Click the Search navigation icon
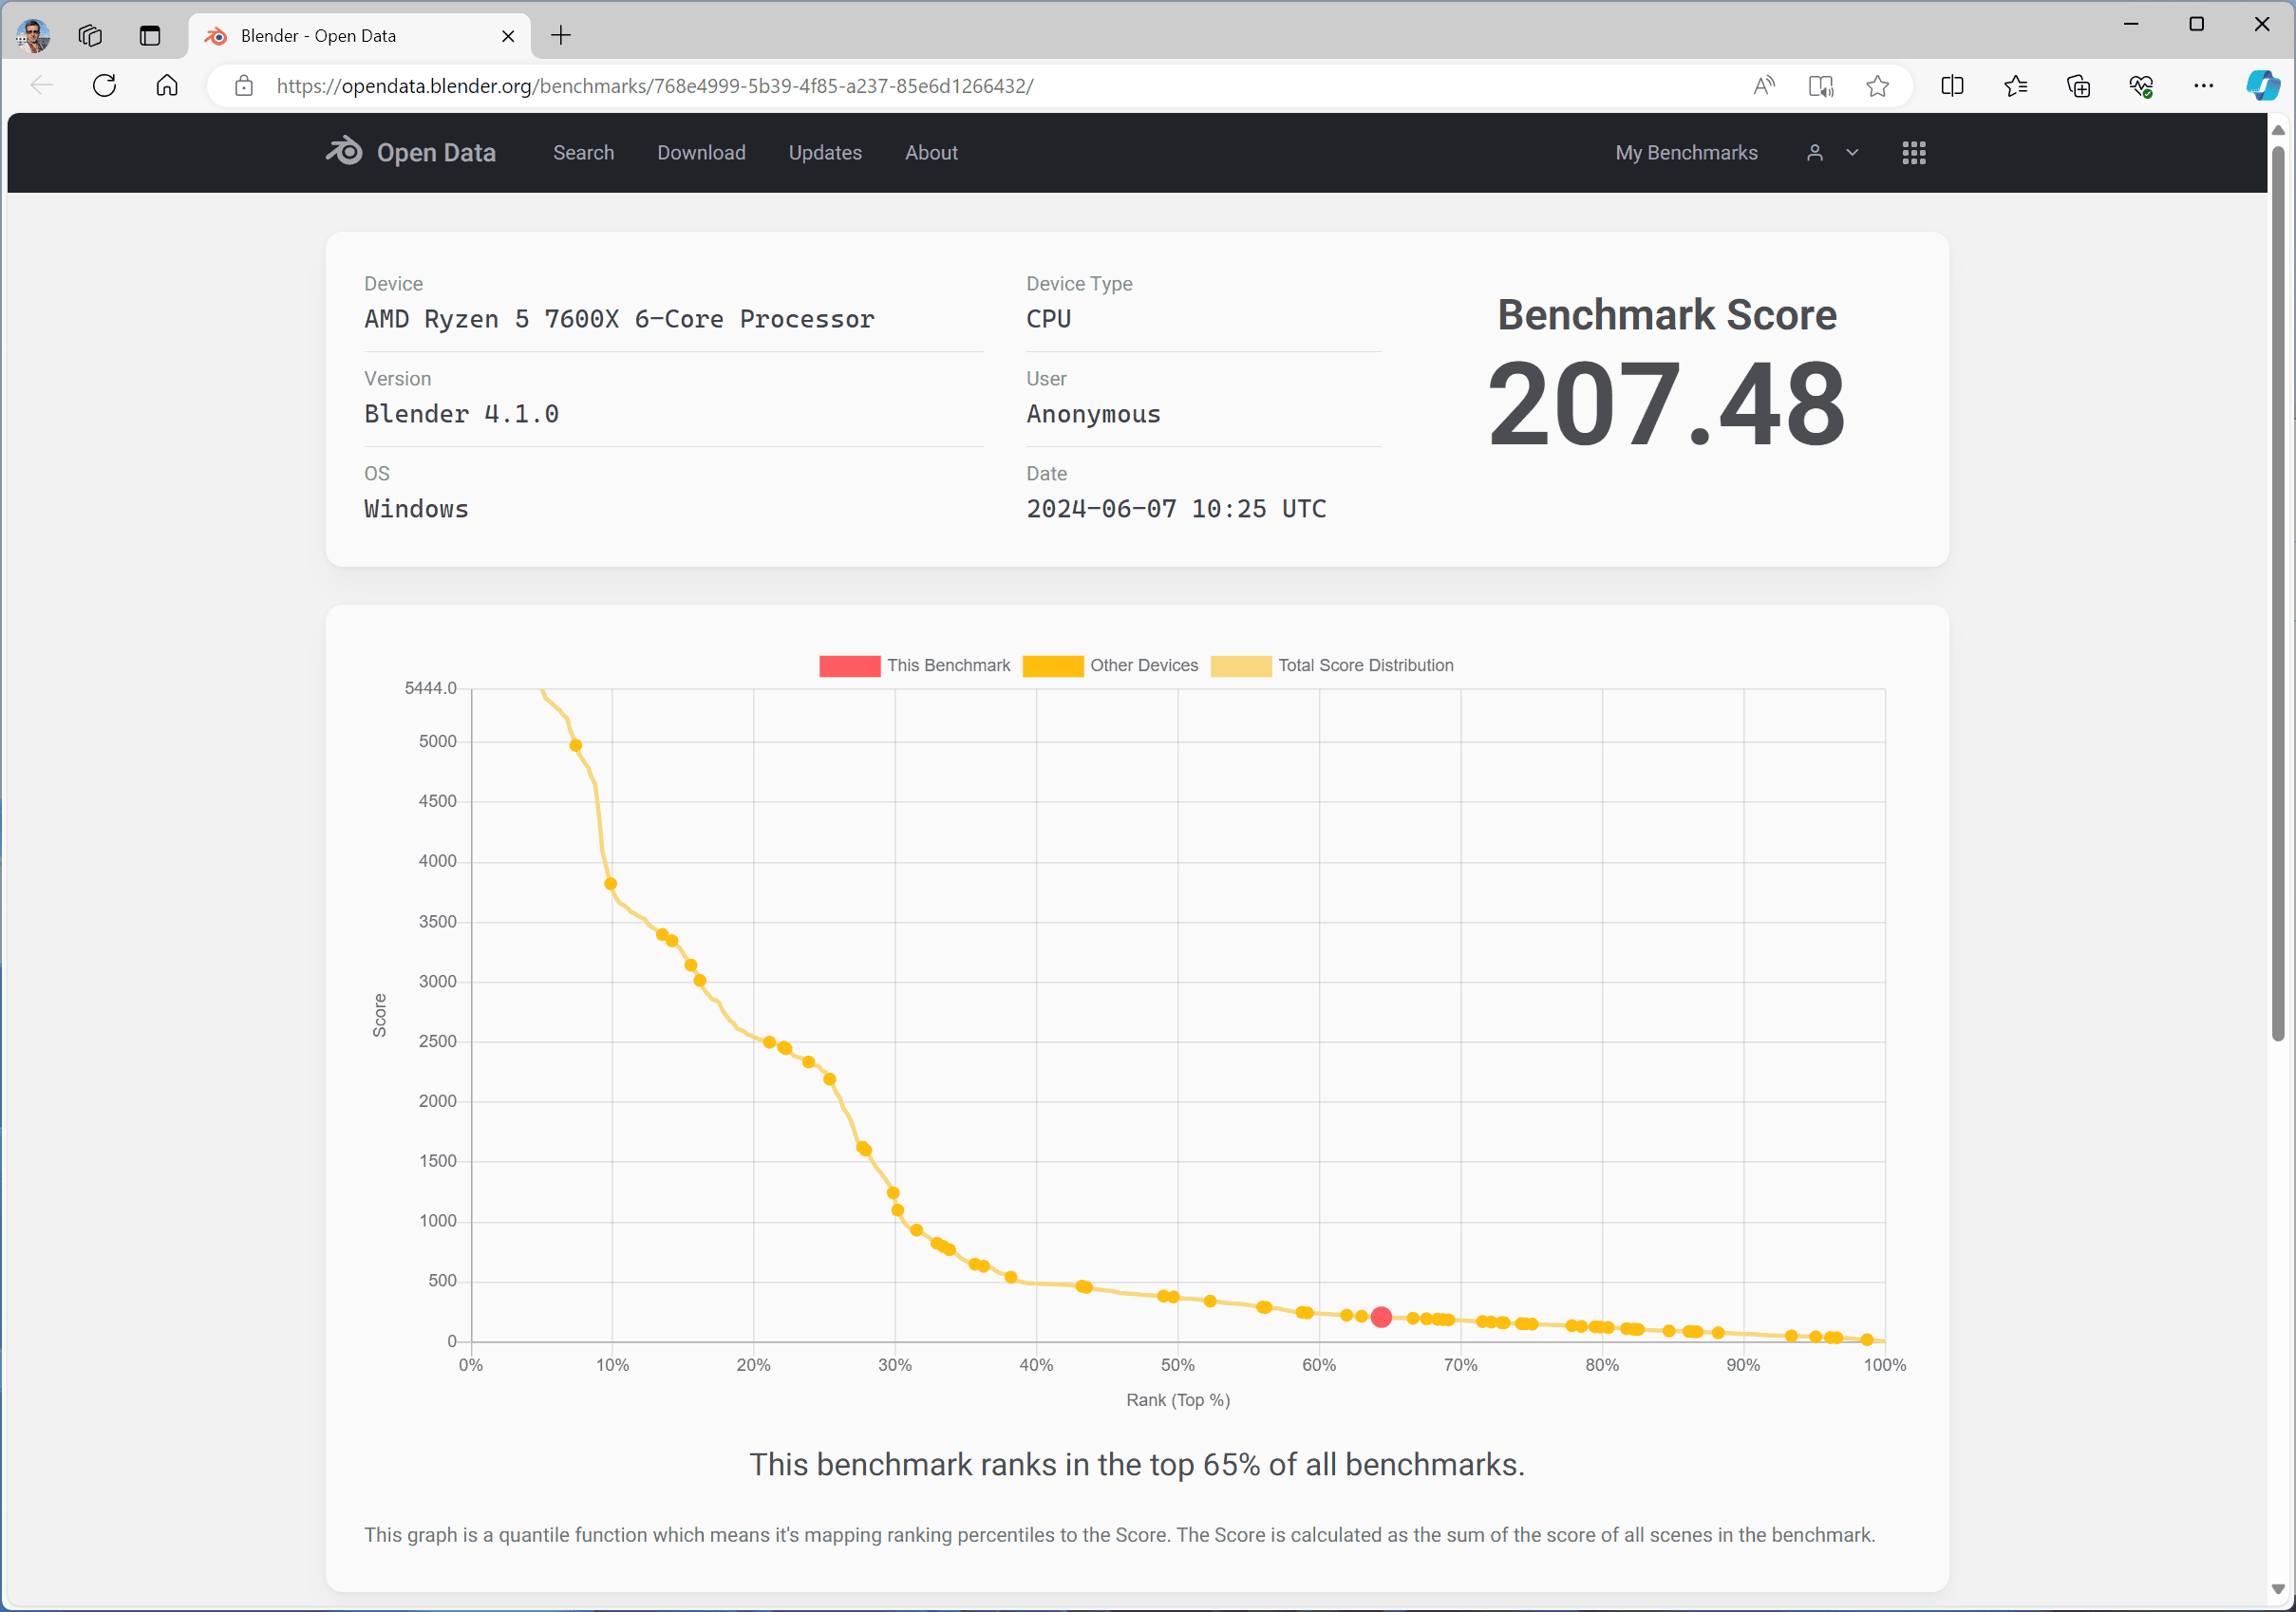The image size is (2296, 1612). [581, 152]
